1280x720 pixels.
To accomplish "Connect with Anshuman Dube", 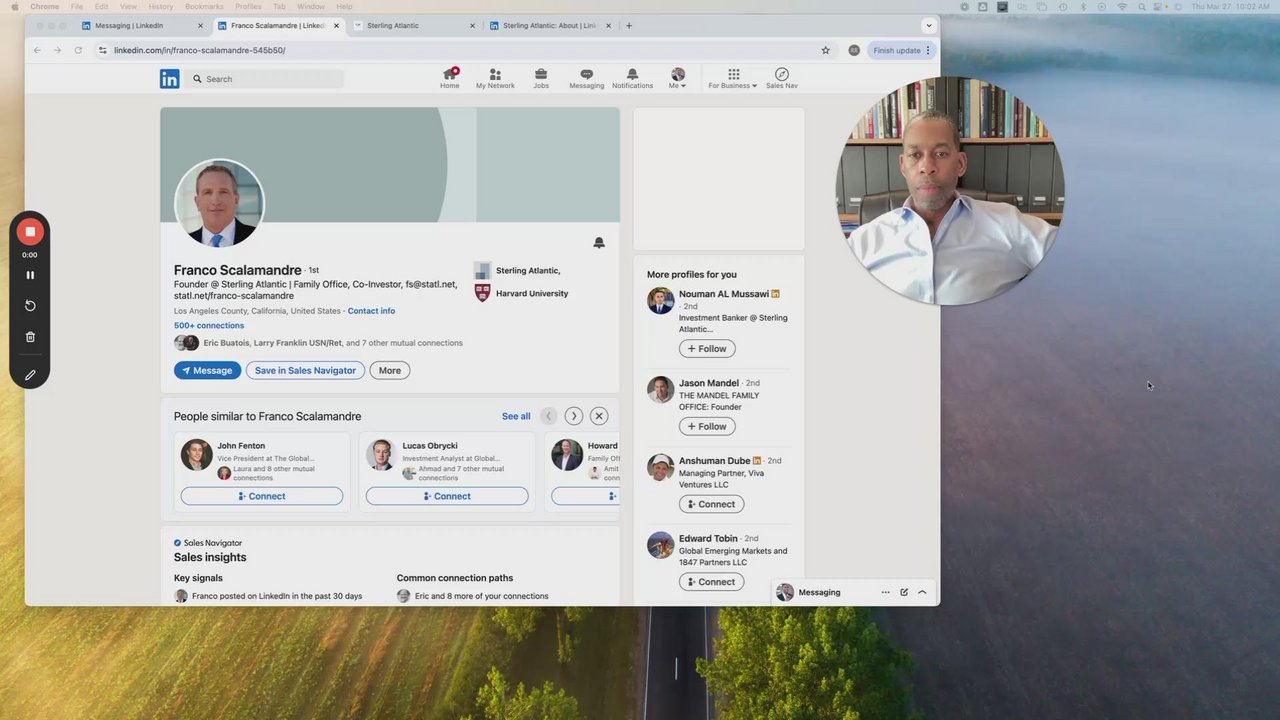I will [x=711, y=504].
